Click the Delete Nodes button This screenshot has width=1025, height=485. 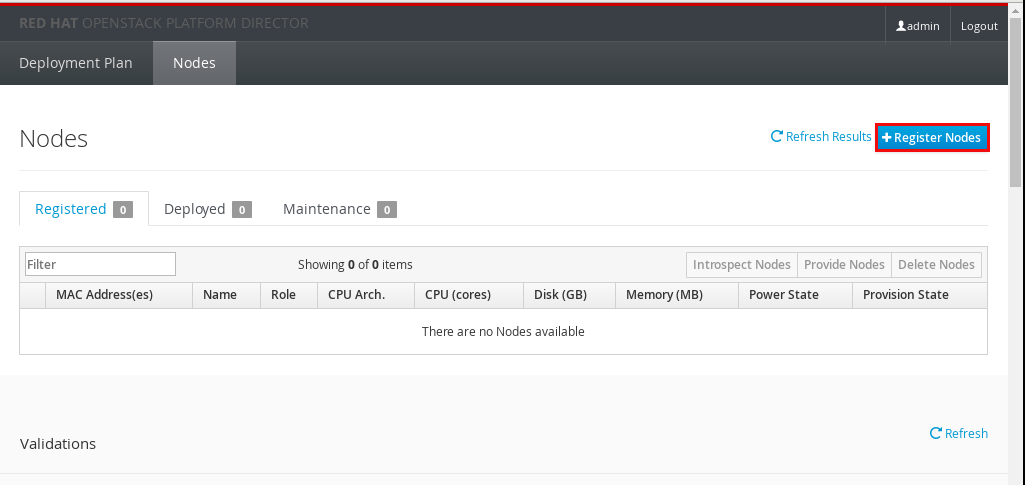click(936, 265)
